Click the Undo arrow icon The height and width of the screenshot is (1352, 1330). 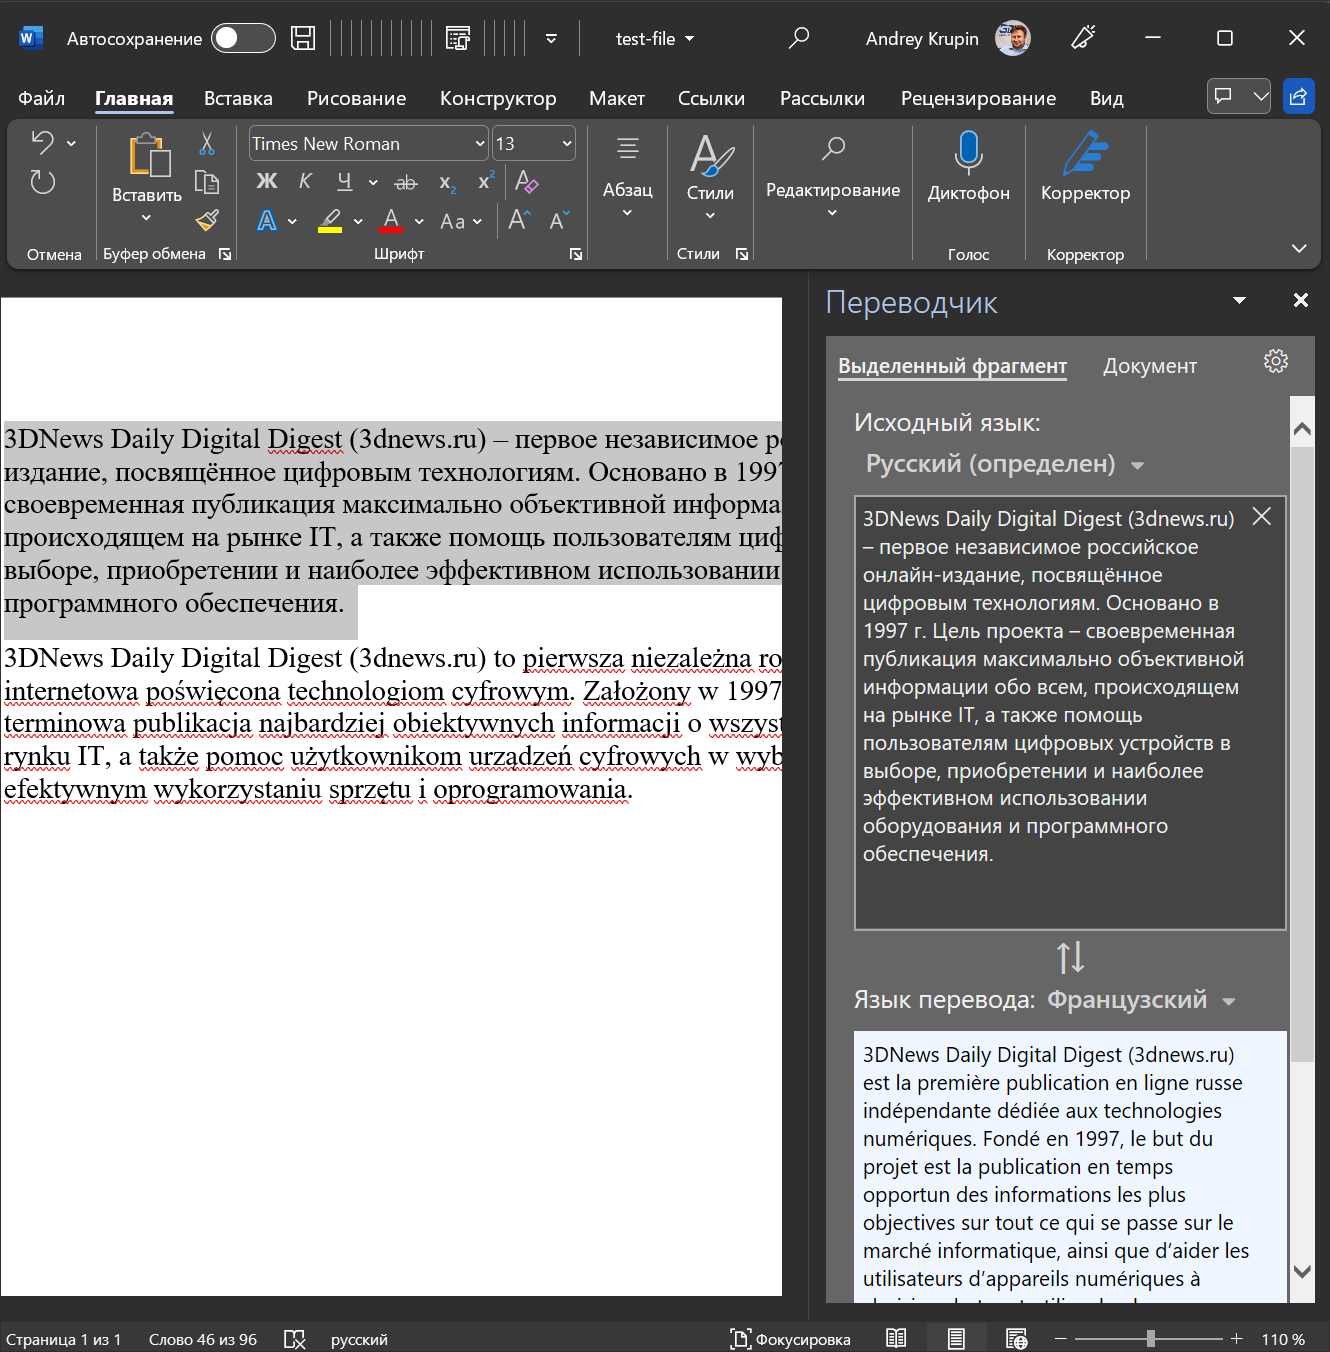42,143
